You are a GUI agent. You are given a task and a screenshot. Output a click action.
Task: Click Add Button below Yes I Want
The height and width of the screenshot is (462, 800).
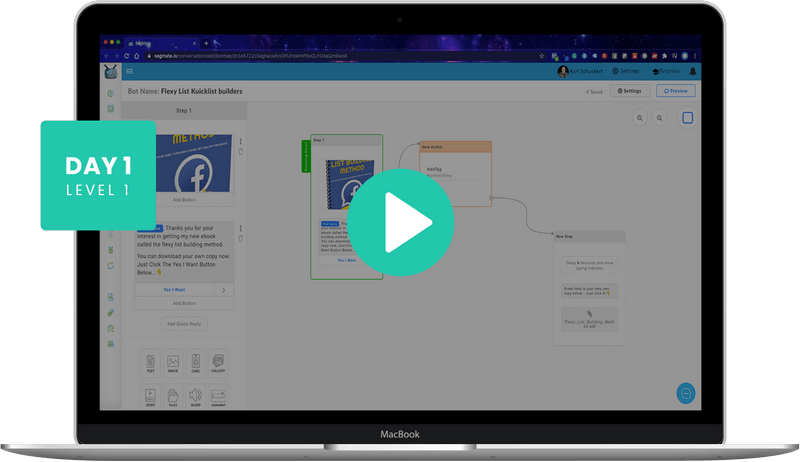pos(184,303)
